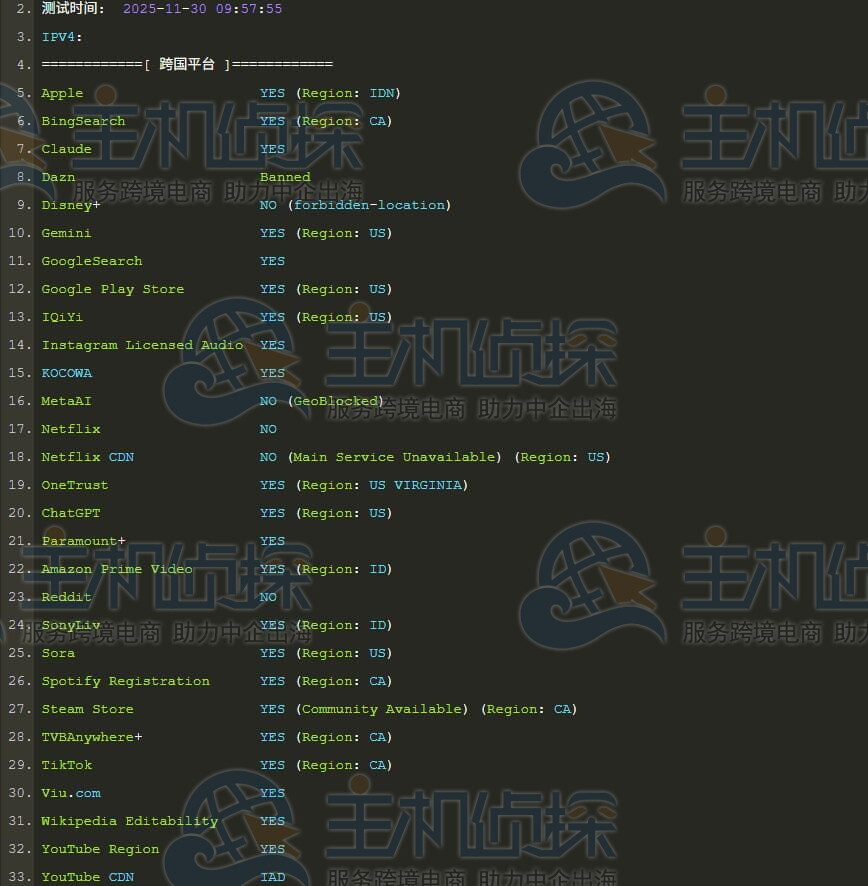Click the Claude entry on line 7
This screenshot has width=868, height=886.
66,149
